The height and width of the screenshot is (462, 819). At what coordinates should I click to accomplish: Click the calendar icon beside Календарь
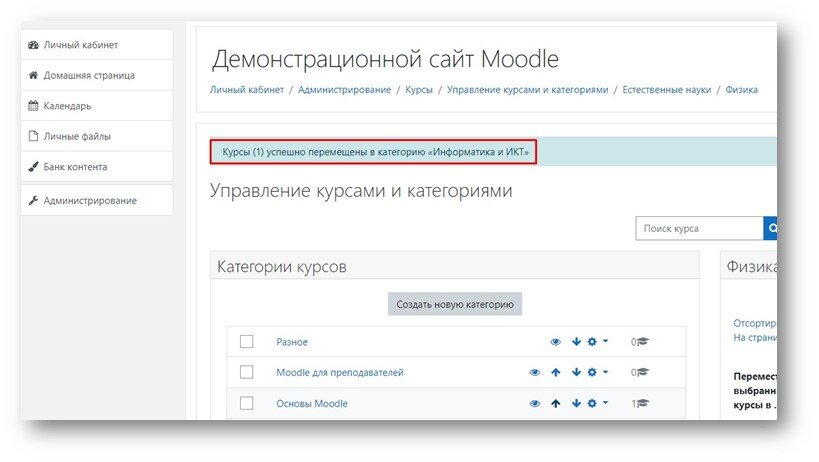(33, 106)
